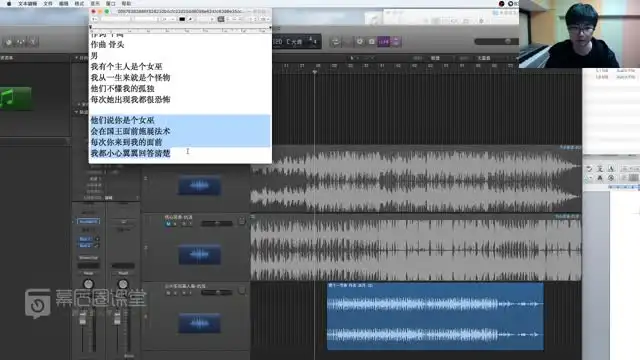Open the 编辑 menu in menu bar
Image resolution: width=640 pixels, height=360 pixels.
[64, 3]
